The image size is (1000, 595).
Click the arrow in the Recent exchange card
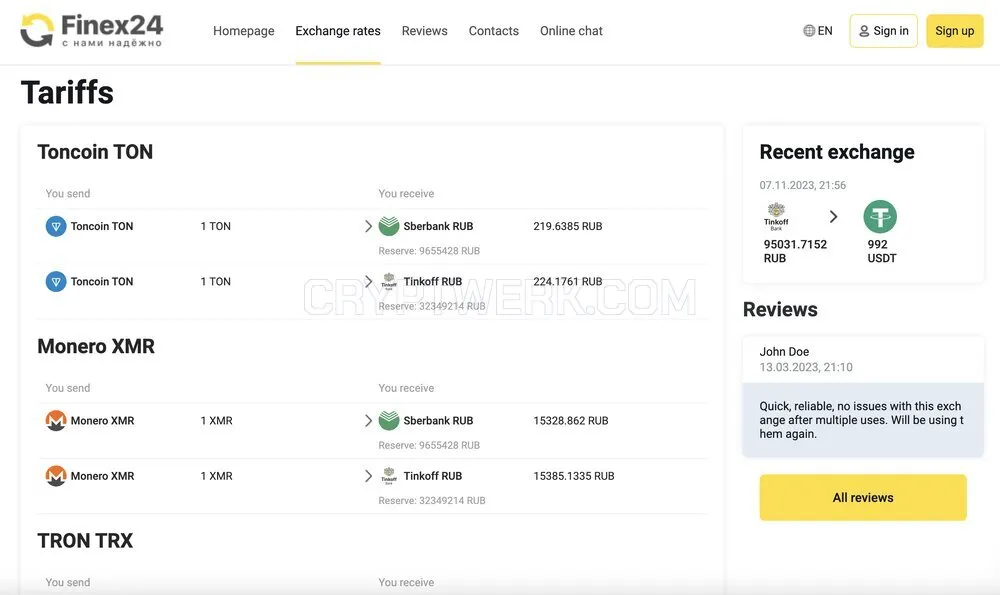point(834,217)
